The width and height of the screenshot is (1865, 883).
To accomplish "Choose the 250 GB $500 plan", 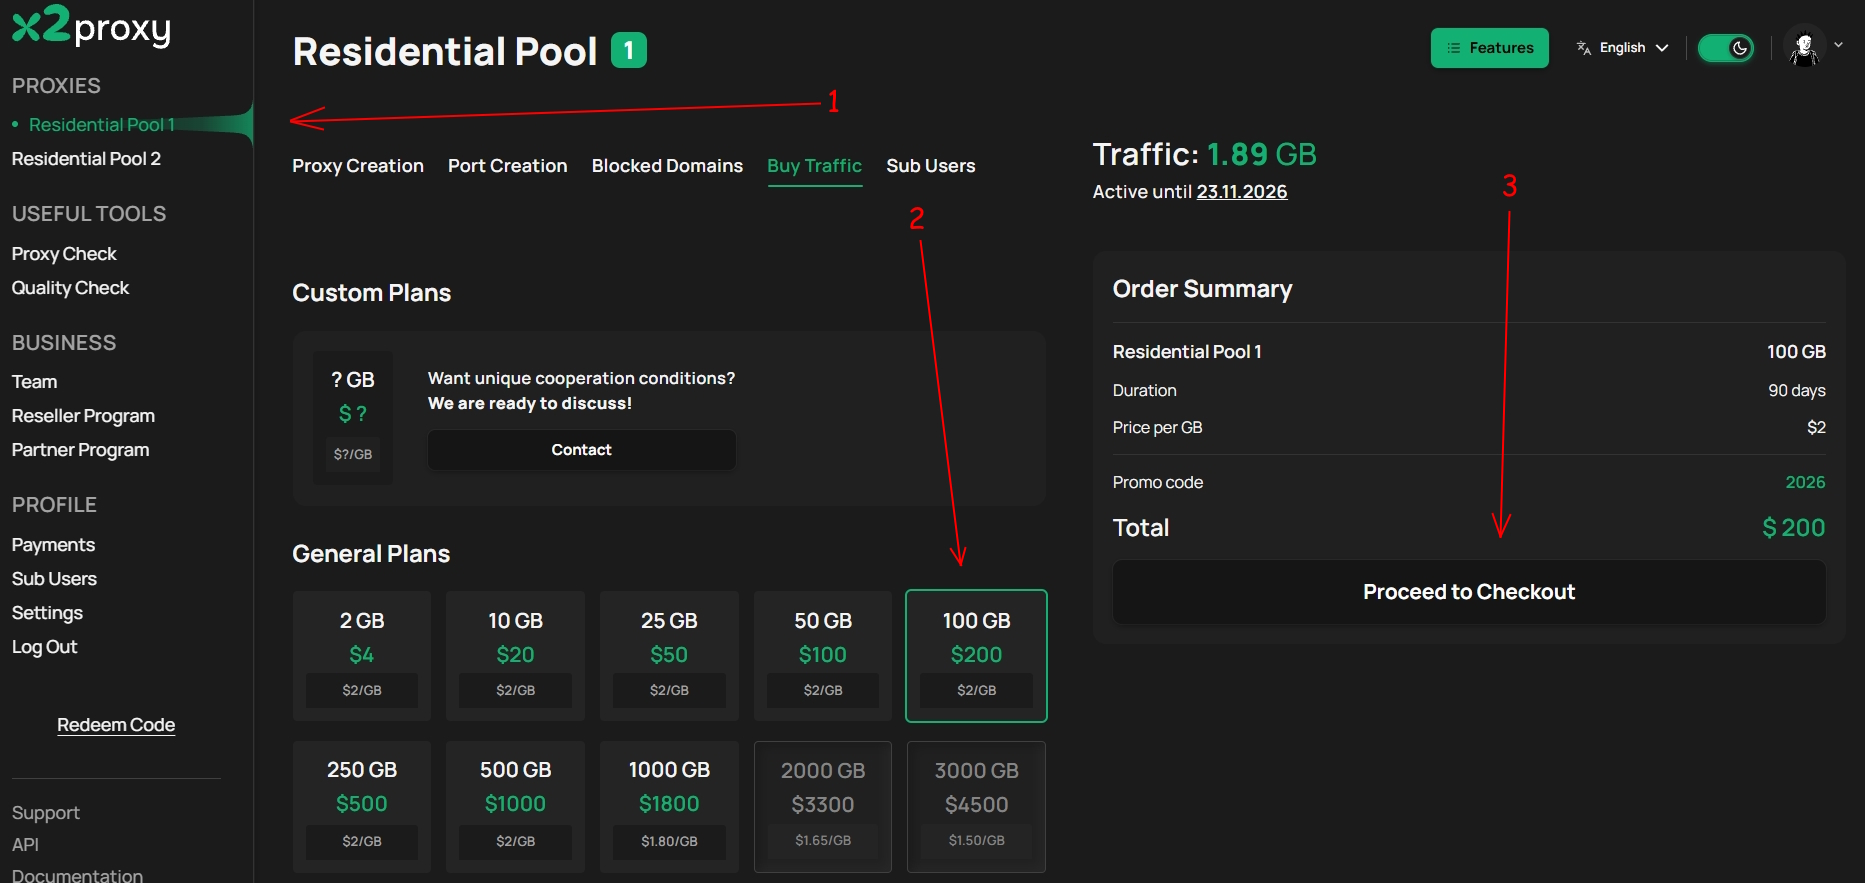I will (x=362, y=807).
